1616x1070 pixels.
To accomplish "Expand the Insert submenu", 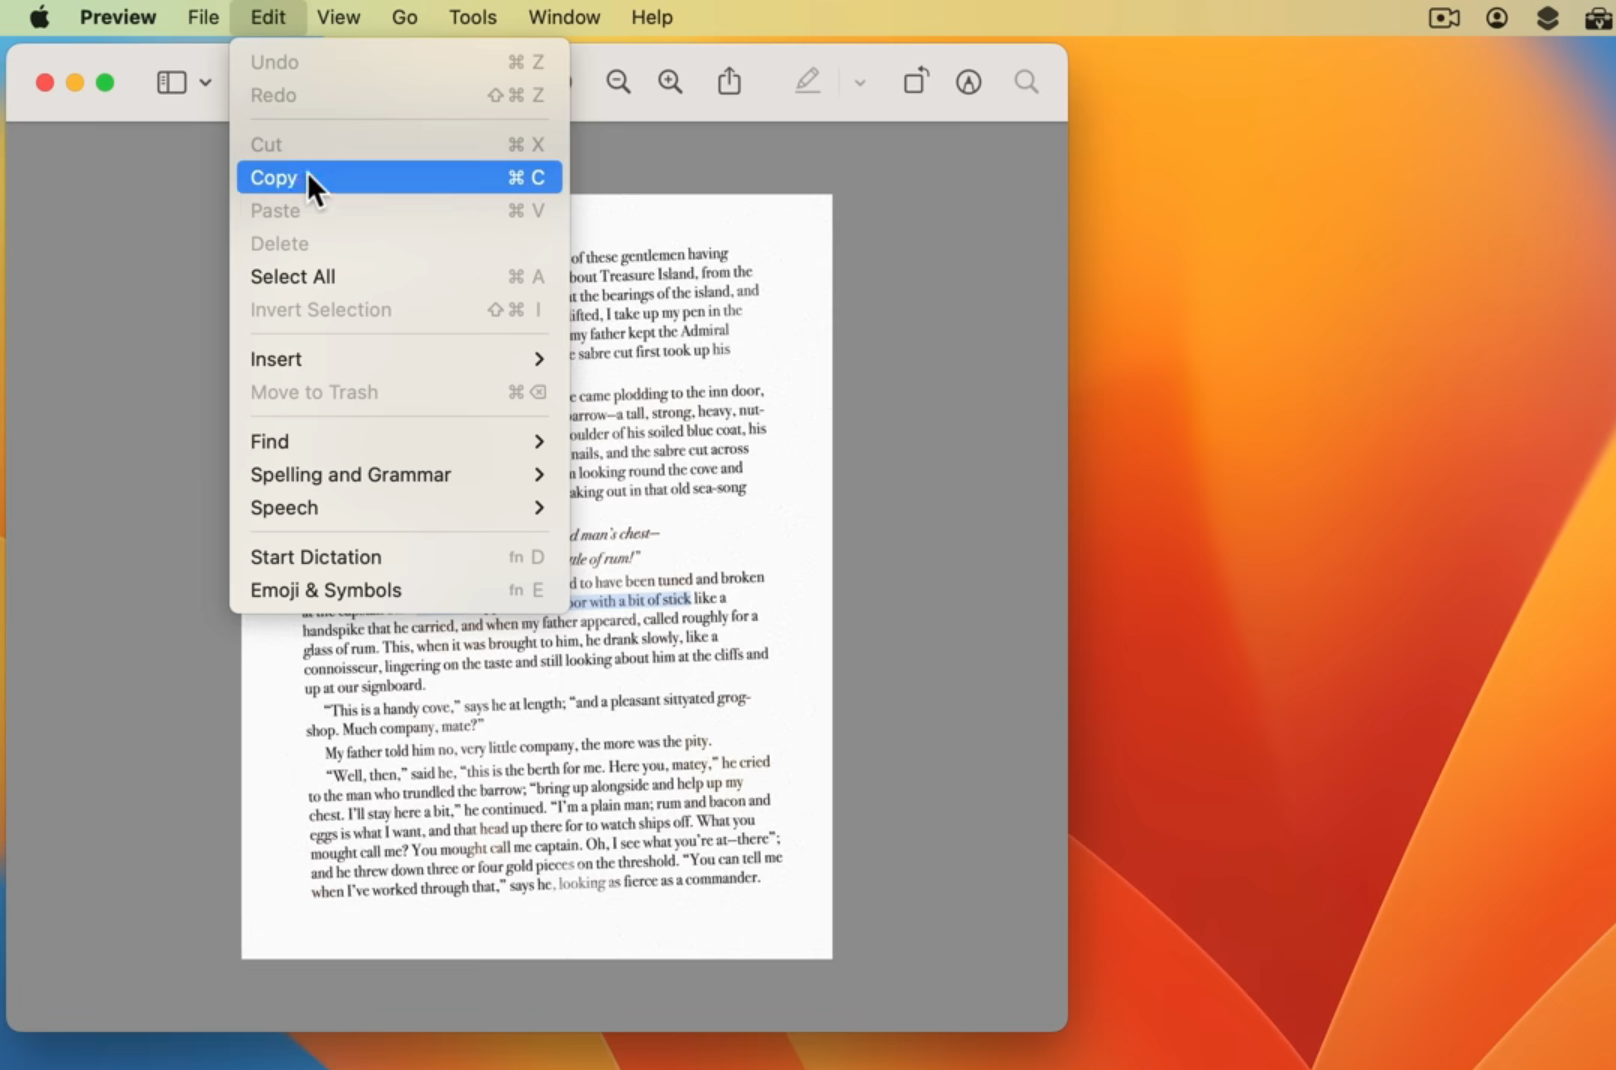I will (x=399, y=359).
